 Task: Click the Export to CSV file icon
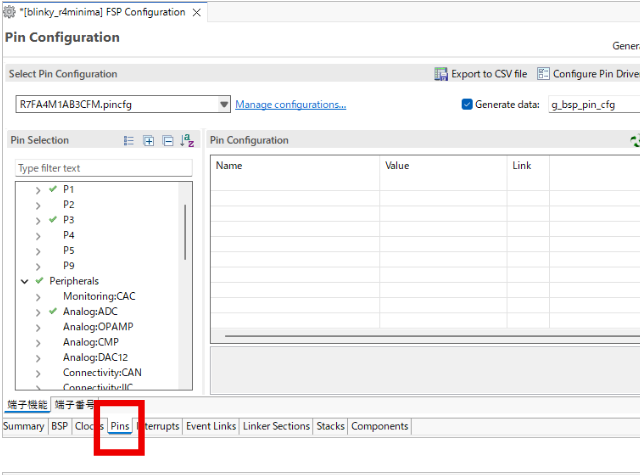(x=441, y=74)
